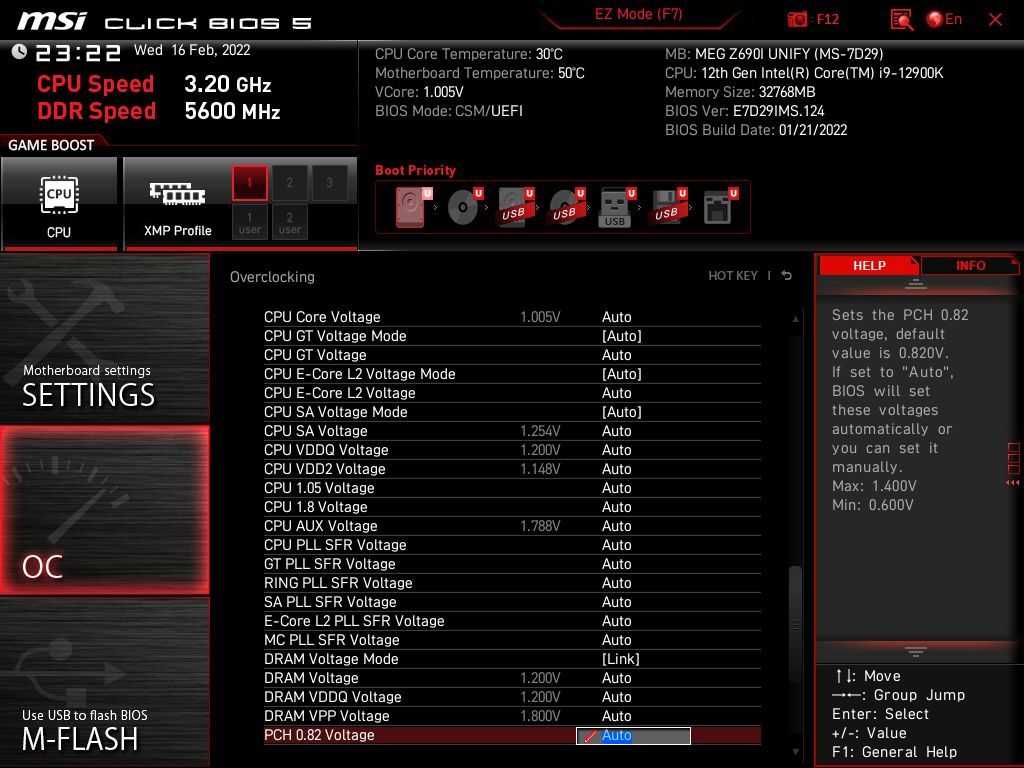This screenshot has height=768, width=1024.
Task: Select the DRAM VPP Voltage row
Action: click(x=512, y=715)
